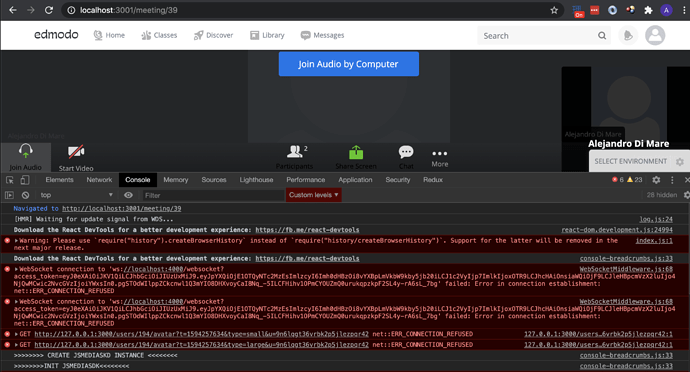Open the Participants panel icon
This screenshot has height=372, width=690.
[295, 152]
